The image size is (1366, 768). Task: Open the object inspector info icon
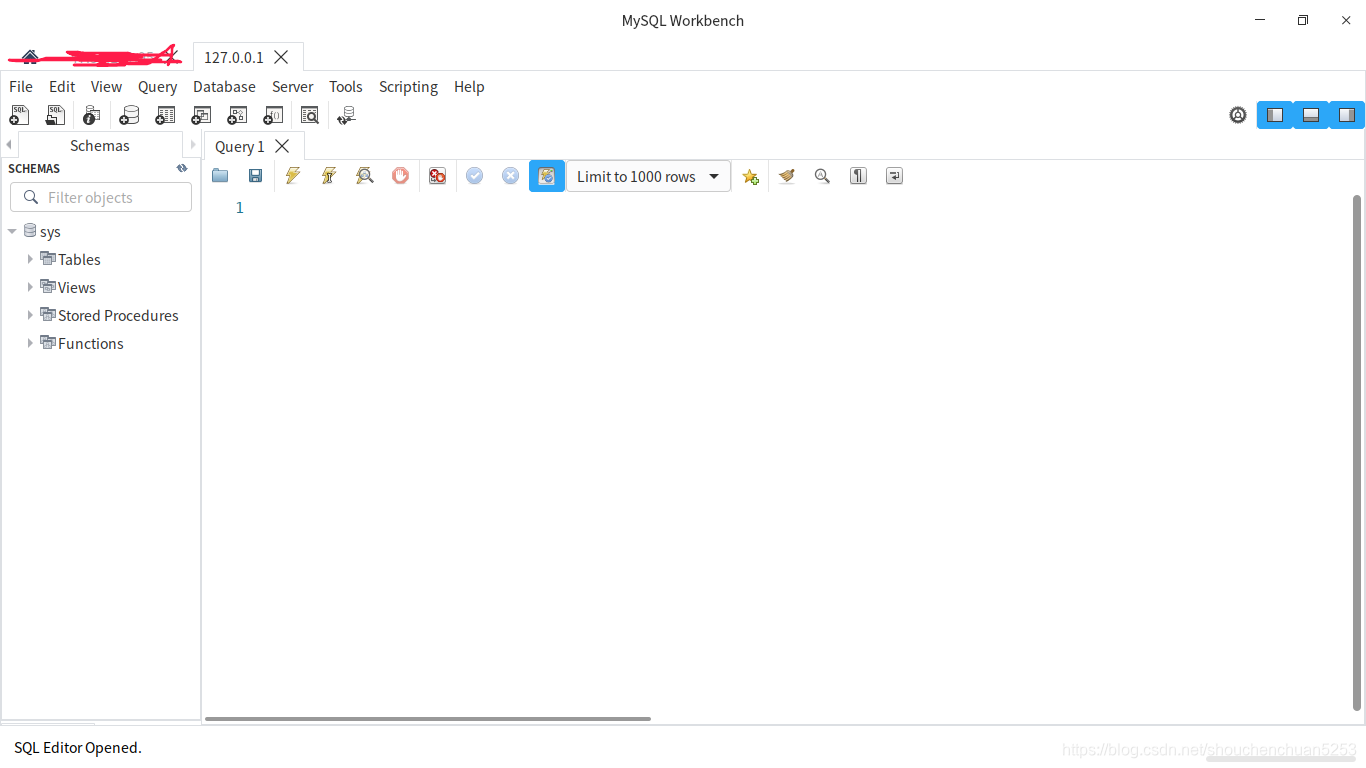[92, 116]
